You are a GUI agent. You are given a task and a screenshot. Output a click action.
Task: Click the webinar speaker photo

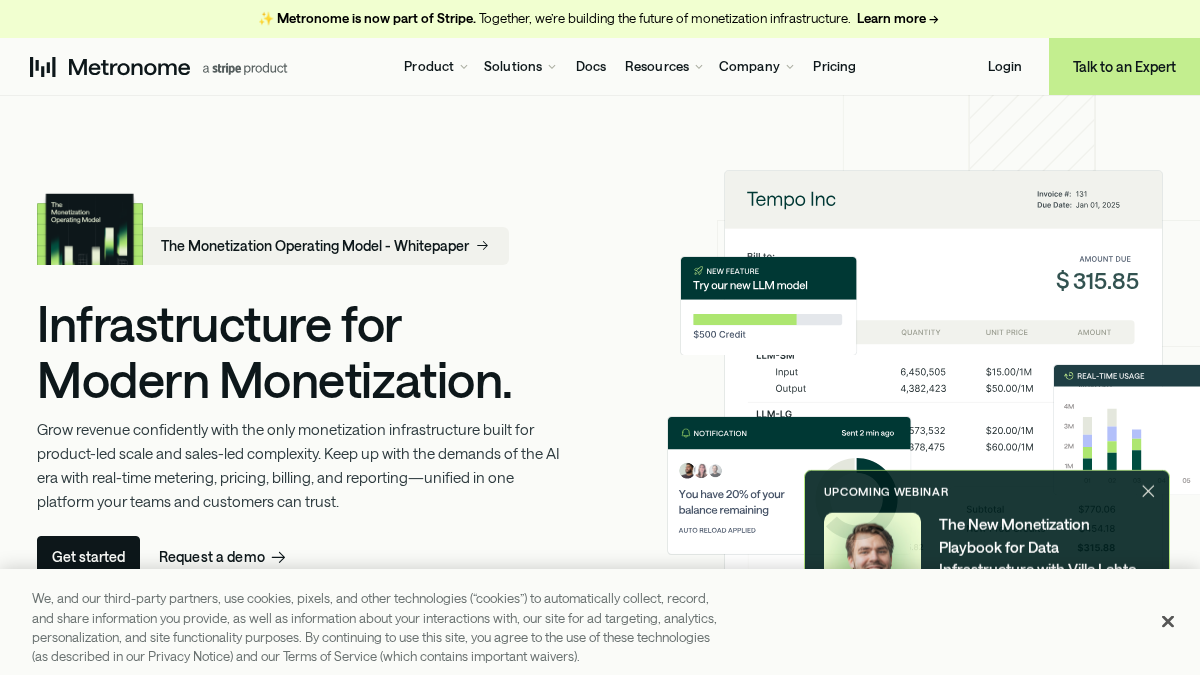pos(872,541)
